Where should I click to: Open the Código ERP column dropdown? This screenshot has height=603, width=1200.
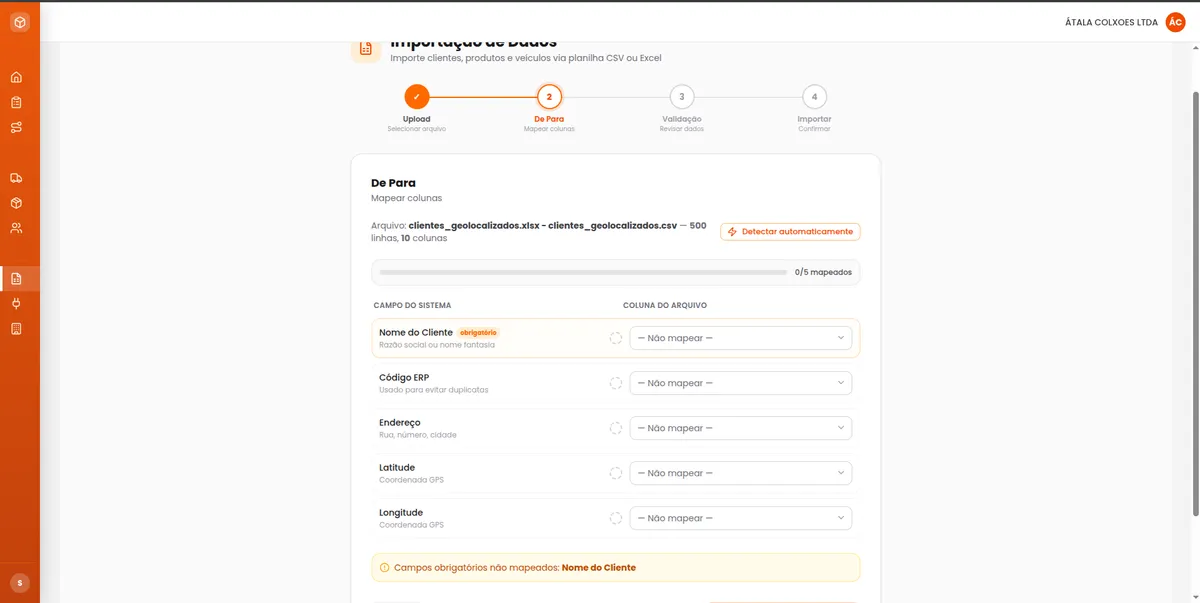(x=741, y=383)
